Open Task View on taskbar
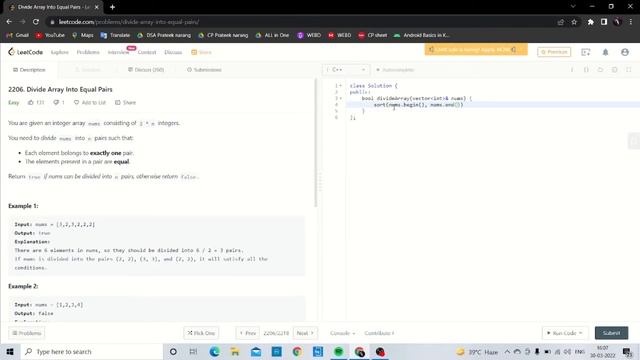 (193, 351)
